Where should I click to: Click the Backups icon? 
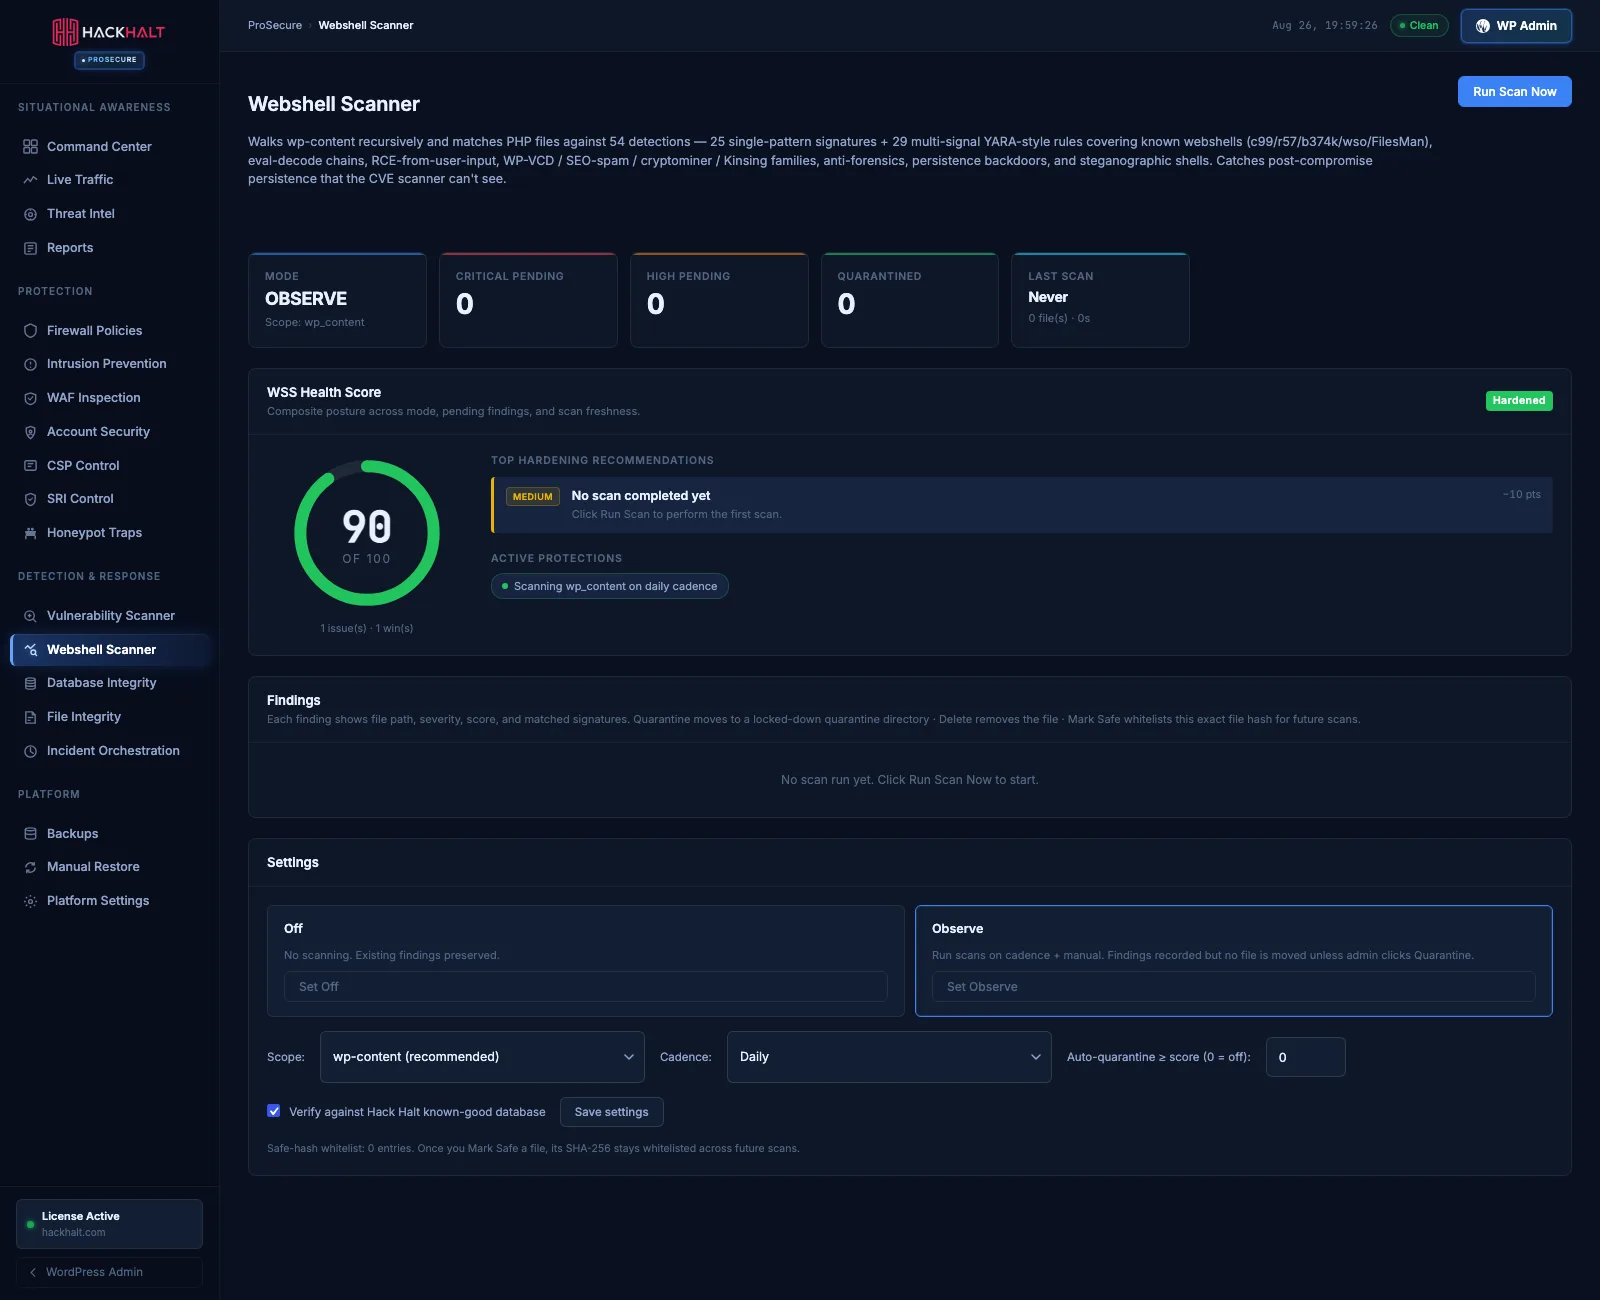[x=30, y=834]
